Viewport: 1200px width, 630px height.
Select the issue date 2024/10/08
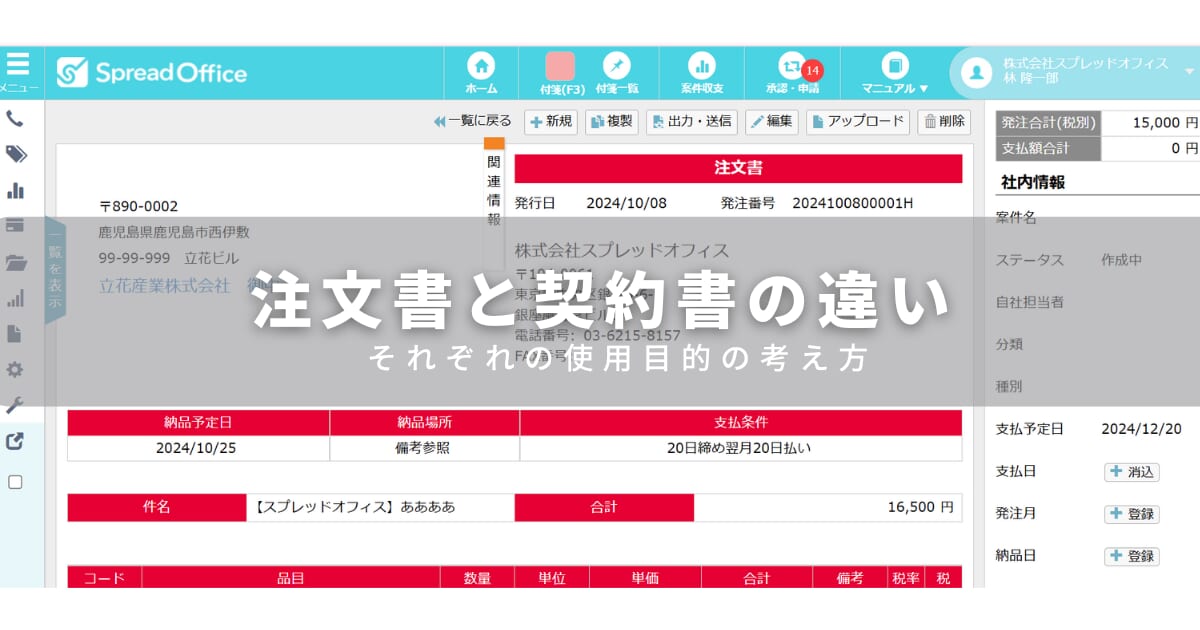point(626,203)
